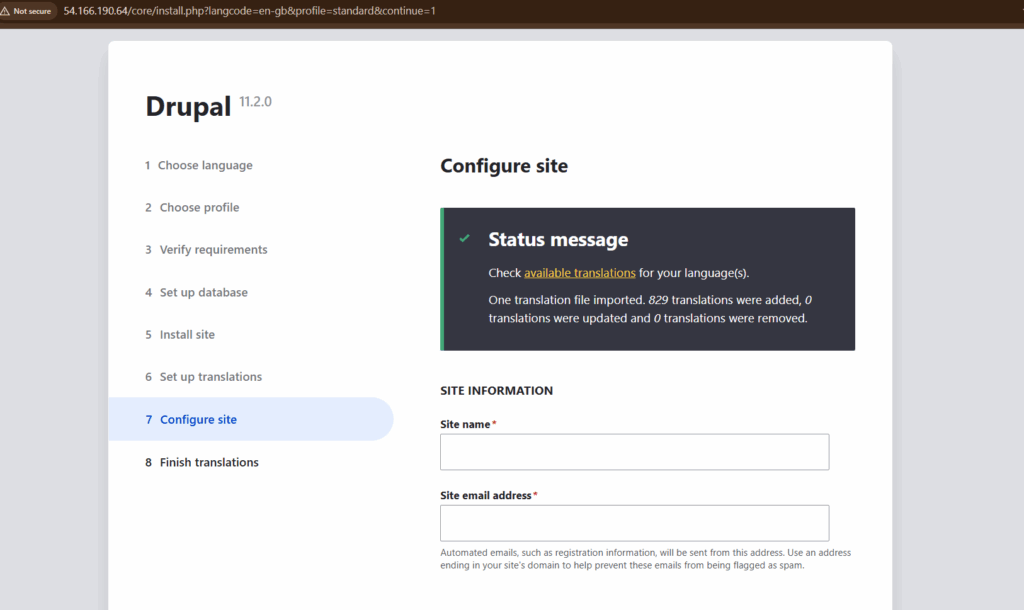Image resolution: width=1024 pixels, height=610 pixels.
Task: Click the Site email address label
Action: pyautogui.click(x=486, y=496)
